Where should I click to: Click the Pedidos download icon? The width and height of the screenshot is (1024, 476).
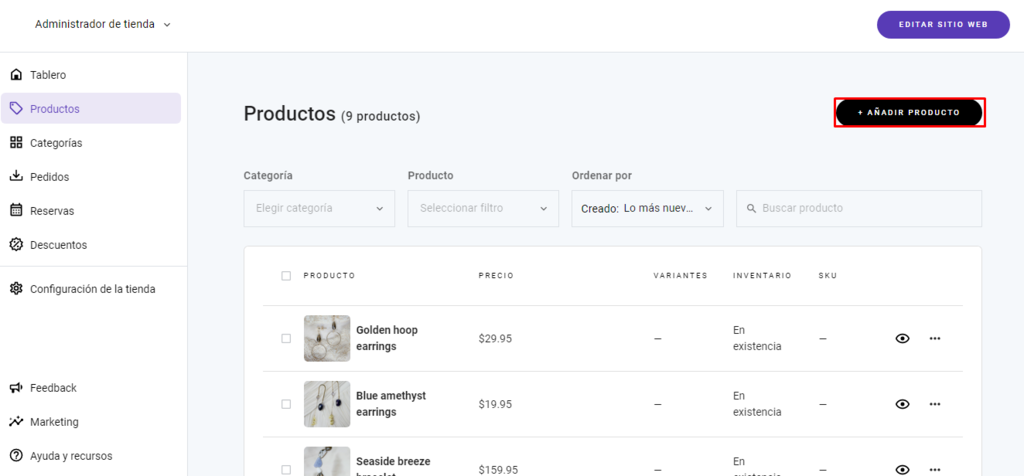16,176
